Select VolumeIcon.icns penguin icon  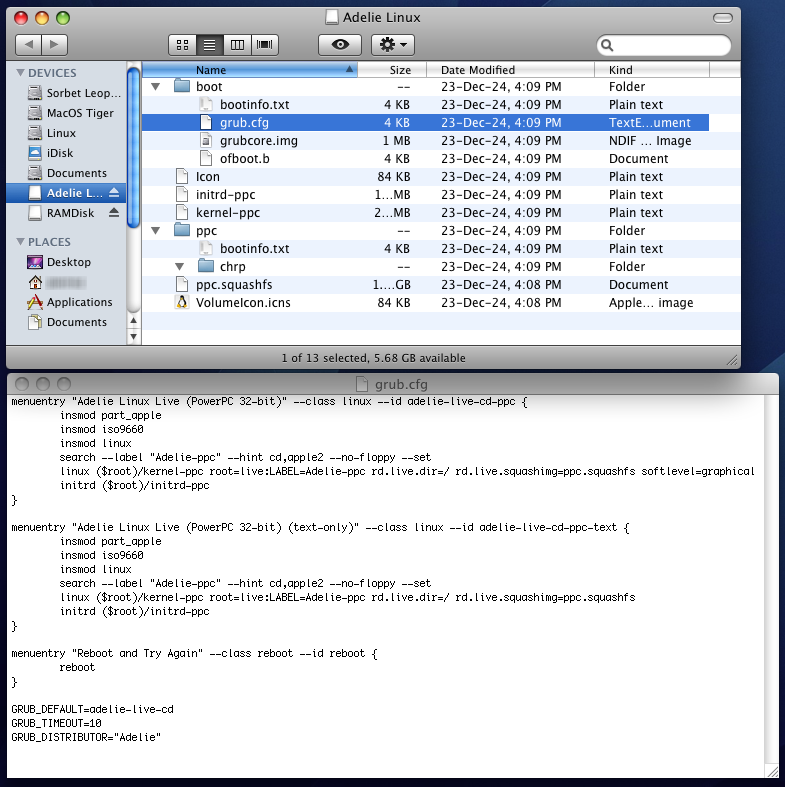pos(182,303)
